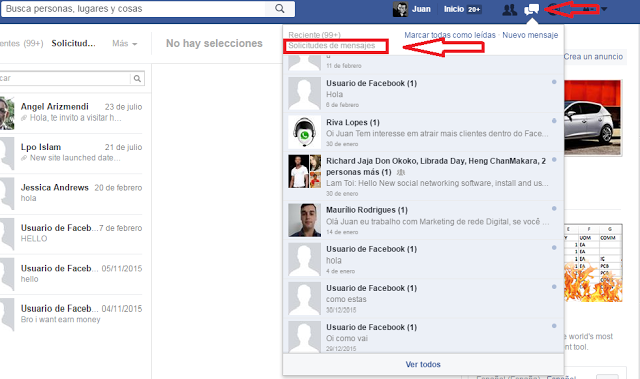This screenshot has height=379, width=640.
Task: Click Nuevo mensaje link
Action: tap(530, 35)
